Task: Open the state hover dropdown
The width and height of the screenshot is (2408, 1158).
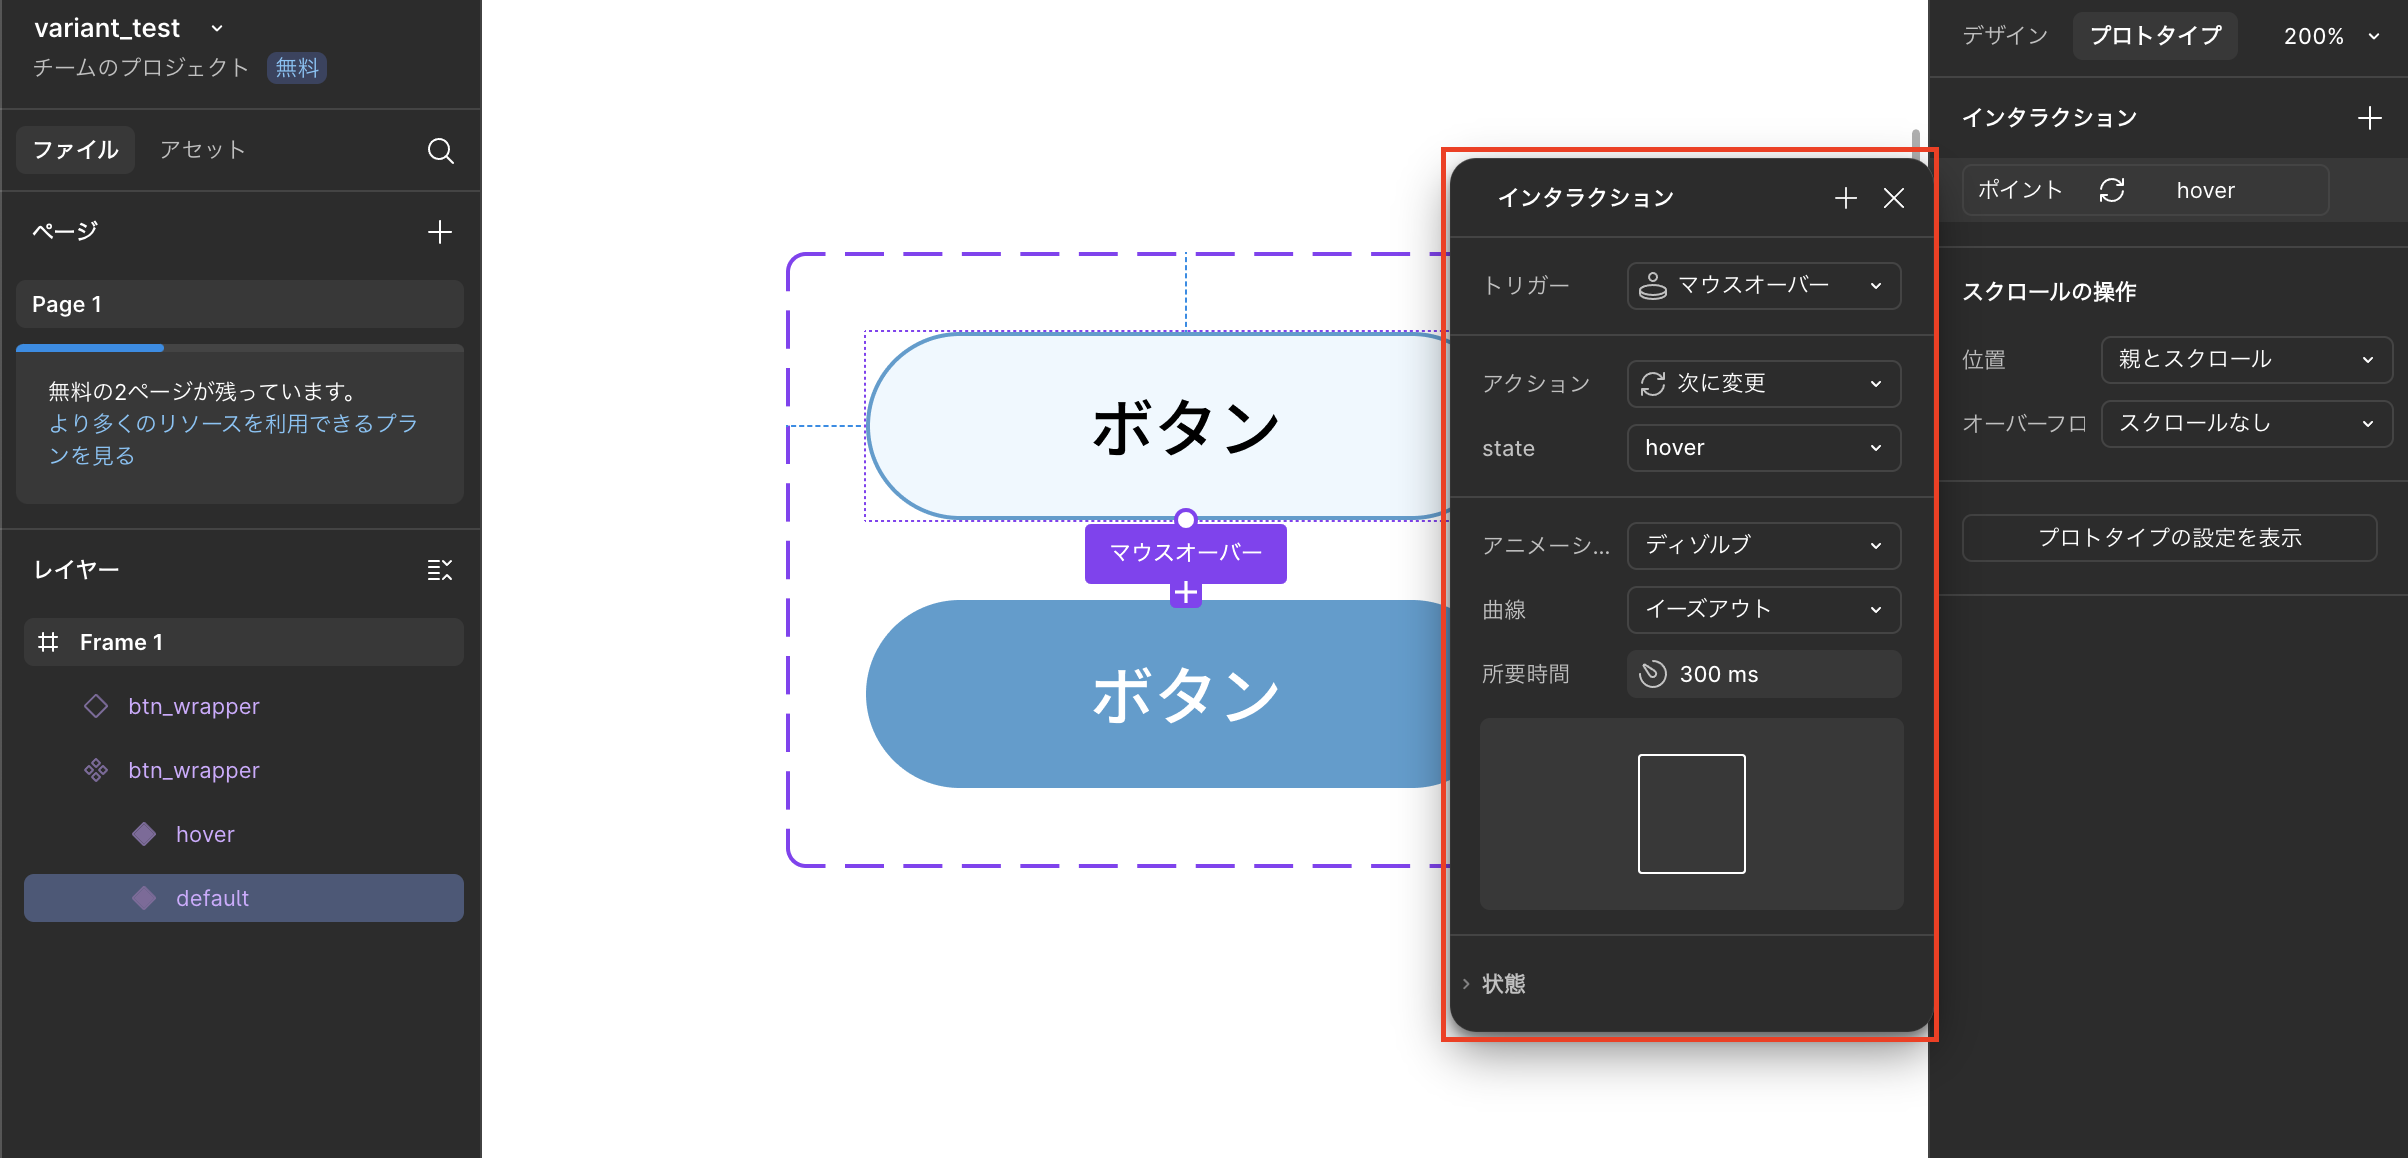Action: point(1763,448)
